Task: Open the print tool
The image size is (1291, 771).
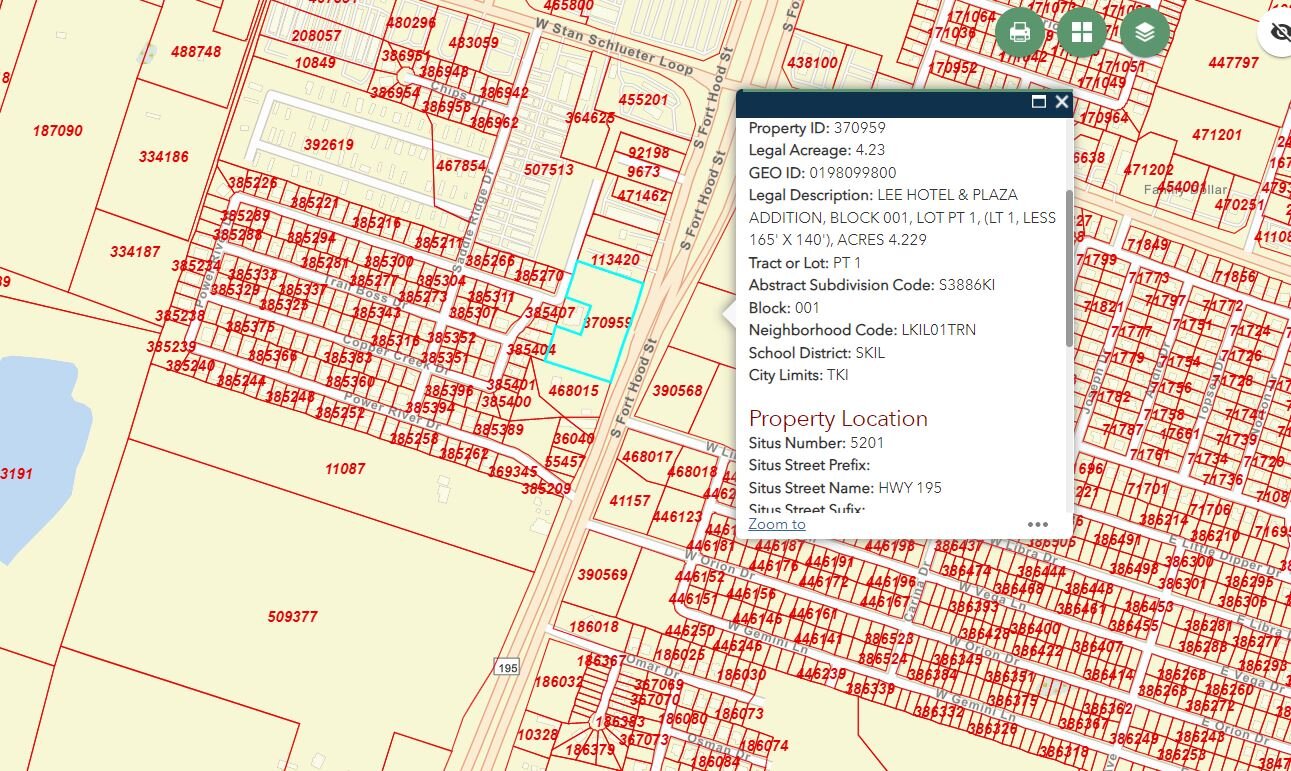Action: click(1019, 32)
